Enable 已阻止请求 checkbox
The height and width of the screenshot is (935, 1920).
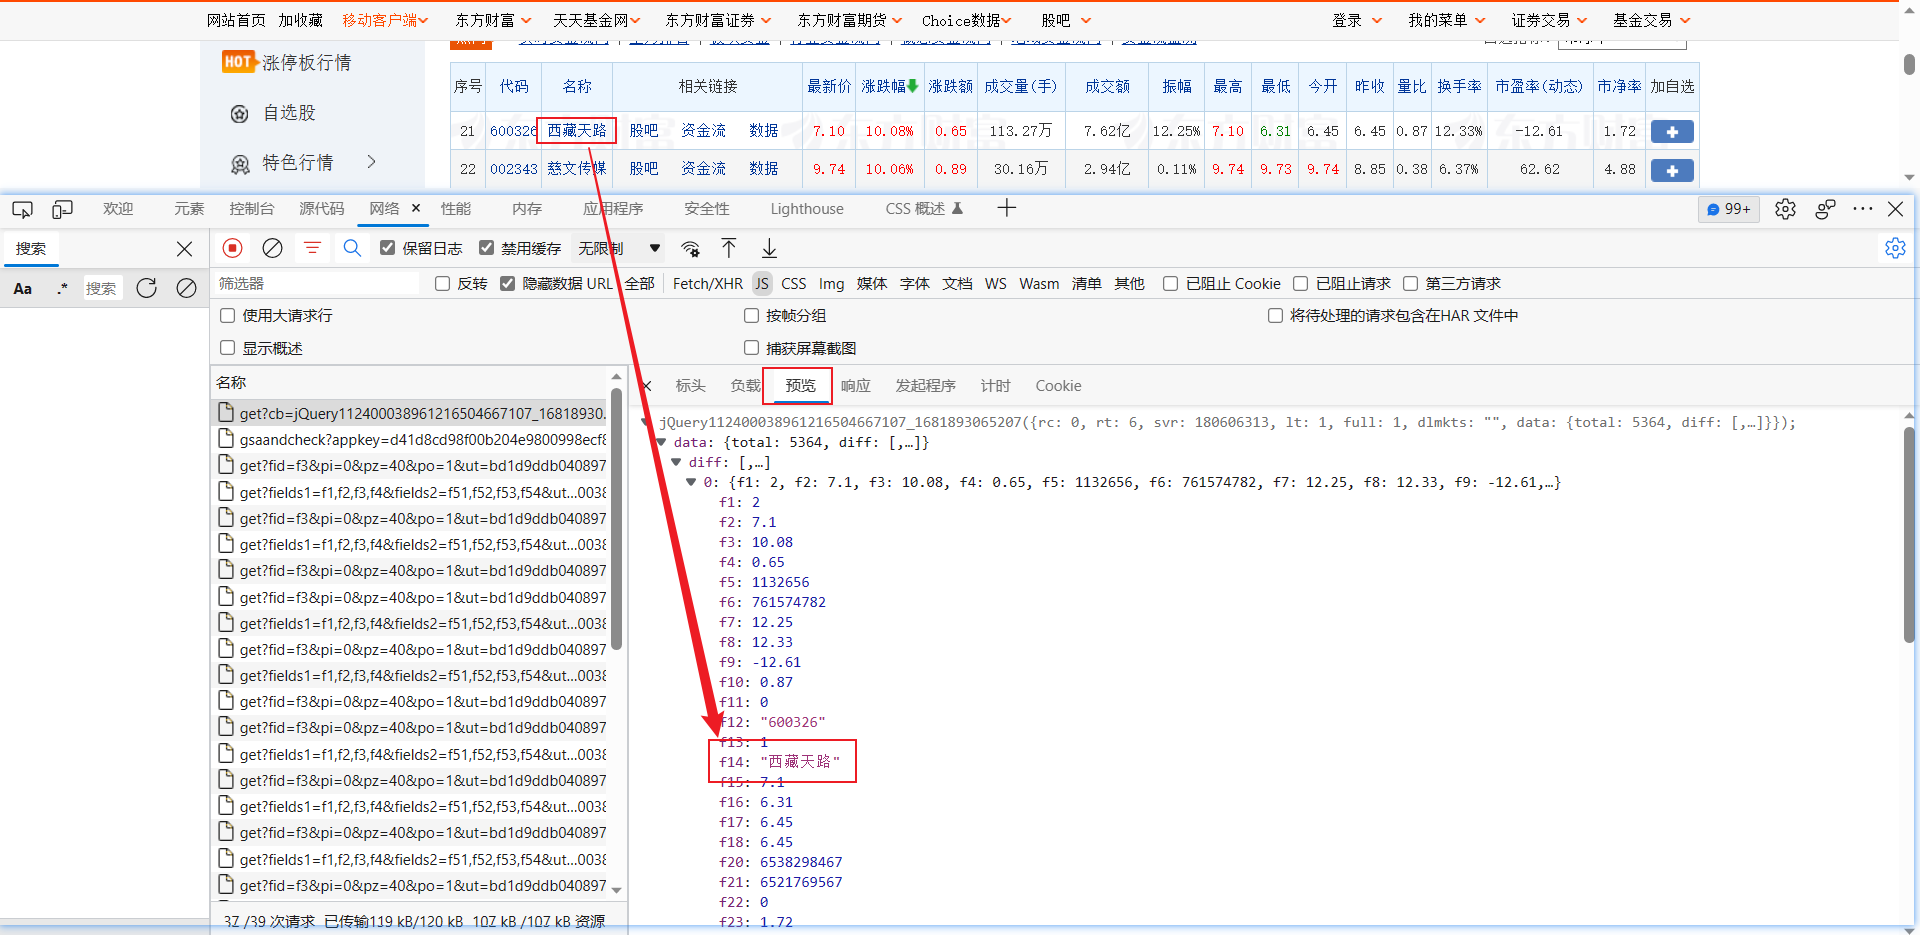[1301, 284]
